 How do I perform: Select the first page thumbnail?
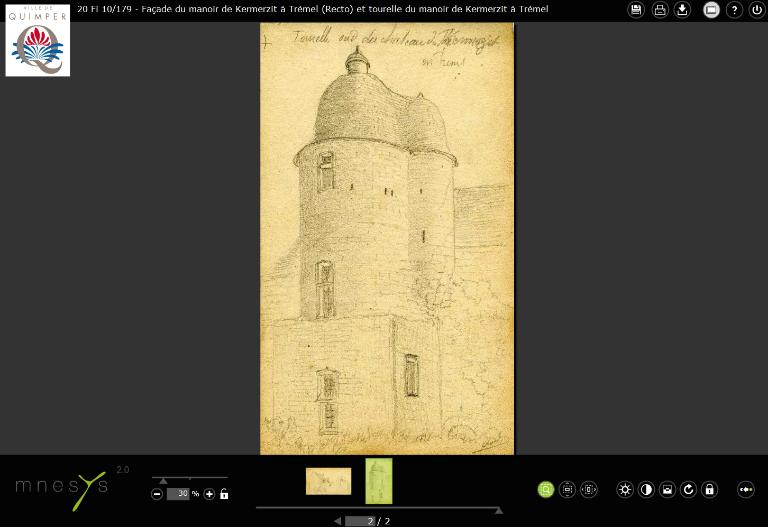click(328, 481)
